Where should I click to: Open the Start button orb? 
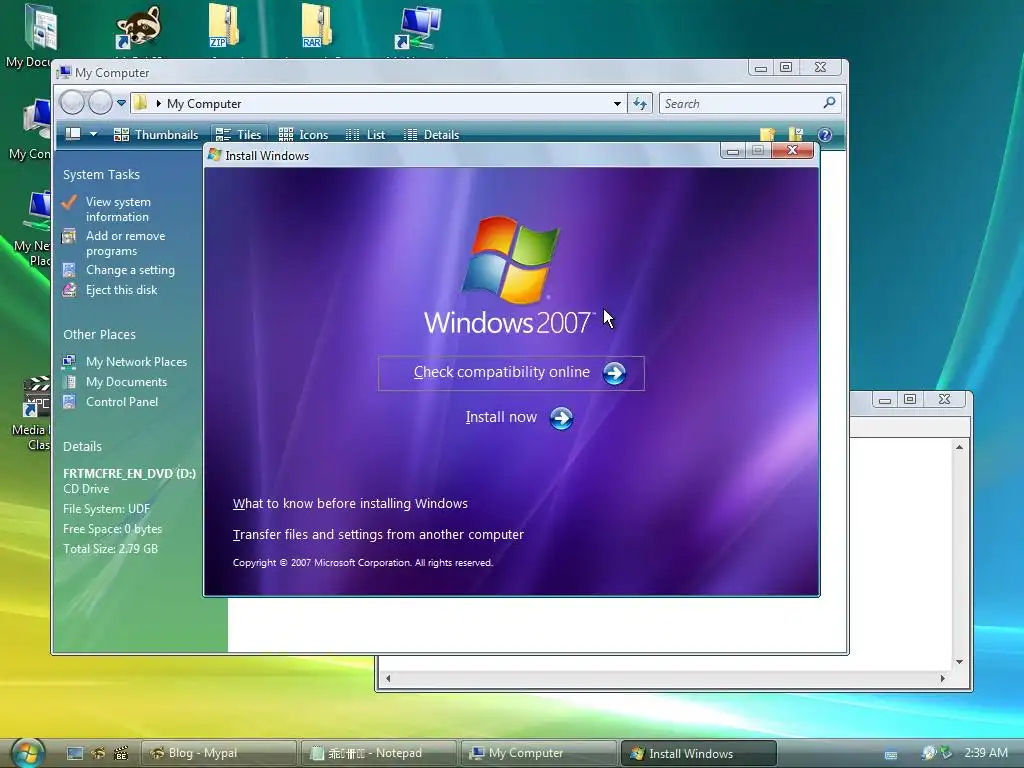tap(27, 753)
